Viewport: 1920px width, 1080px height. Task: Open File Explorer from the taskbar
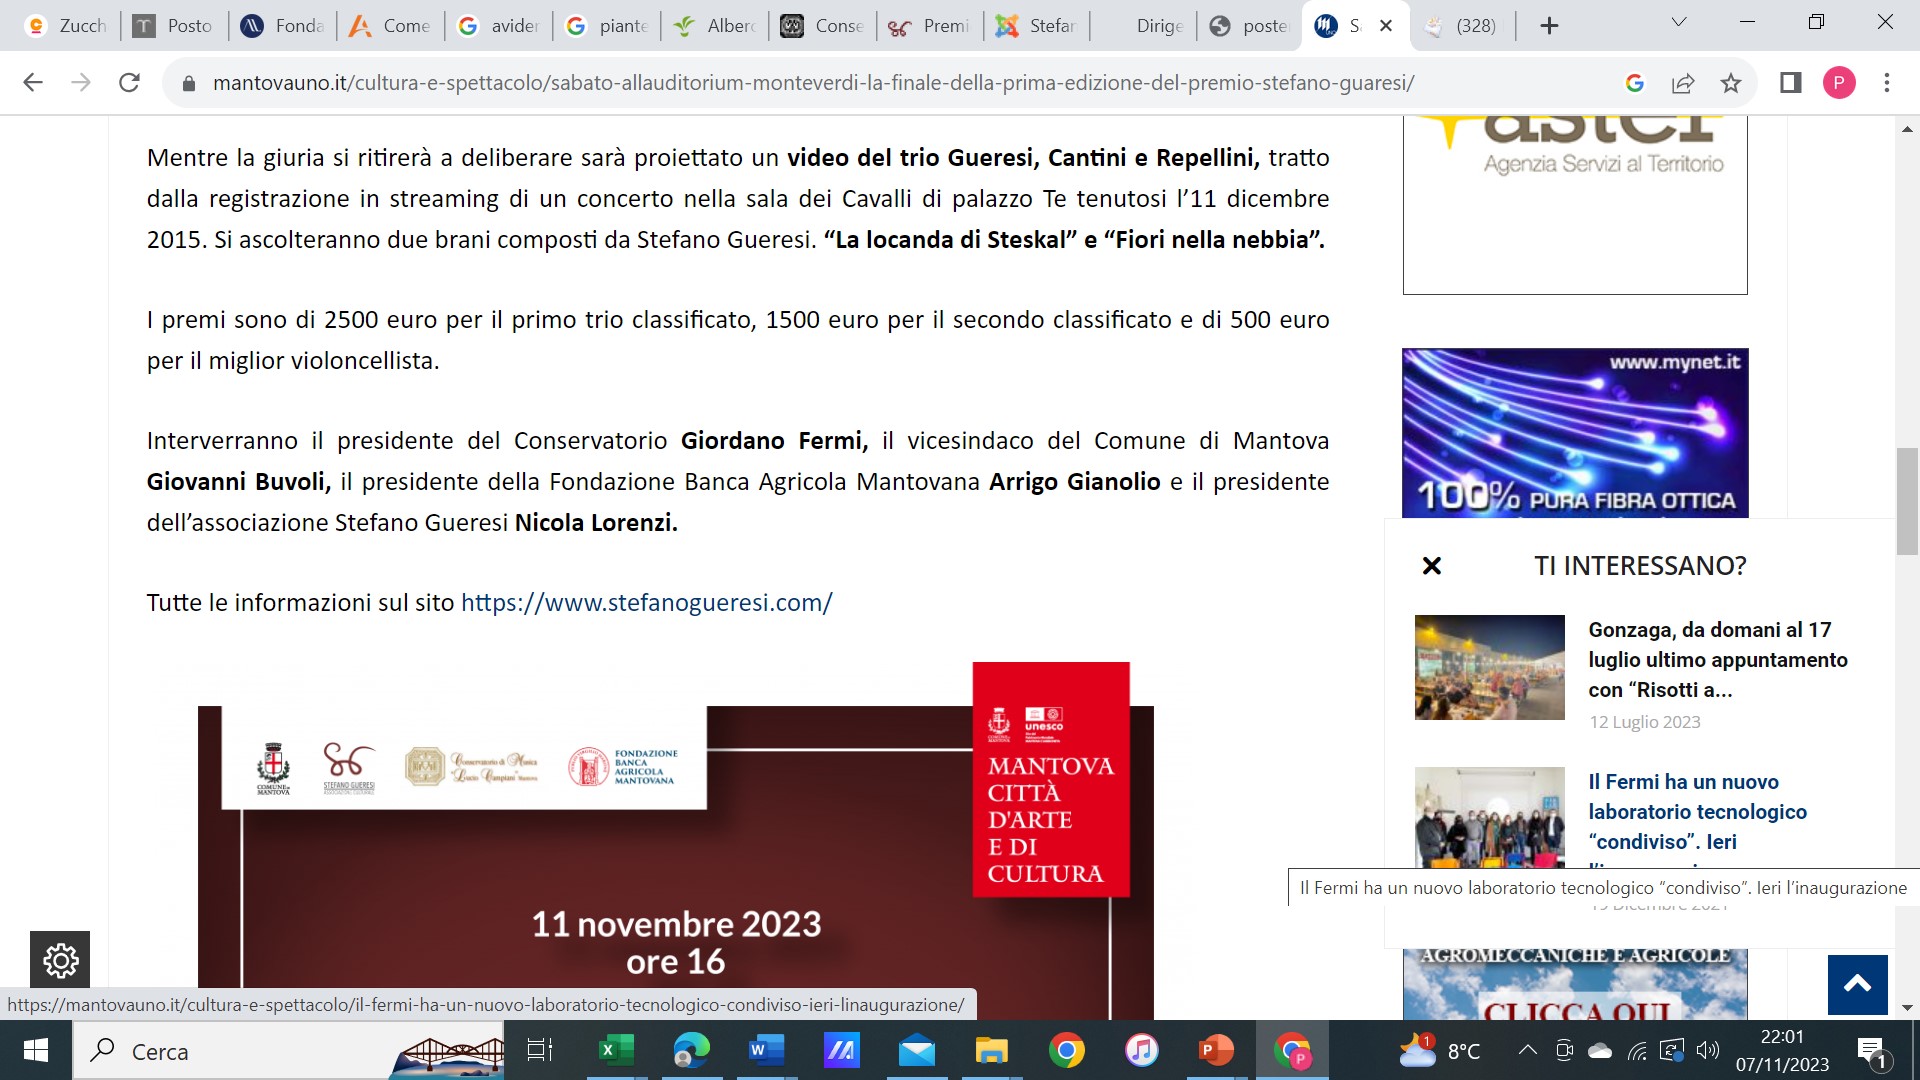click(x=991, y=1051)
